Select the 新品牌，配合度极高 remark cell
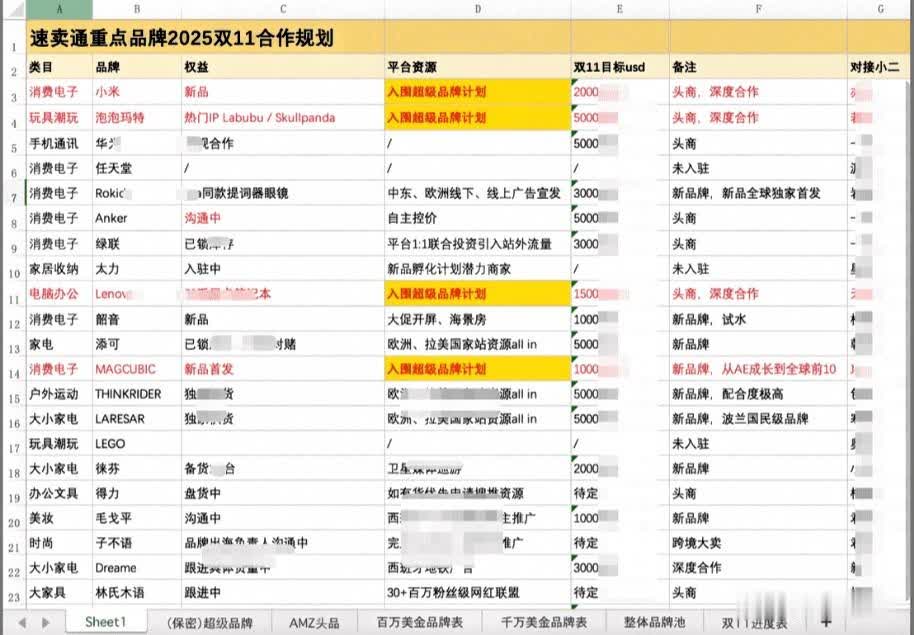 point(758,394)
